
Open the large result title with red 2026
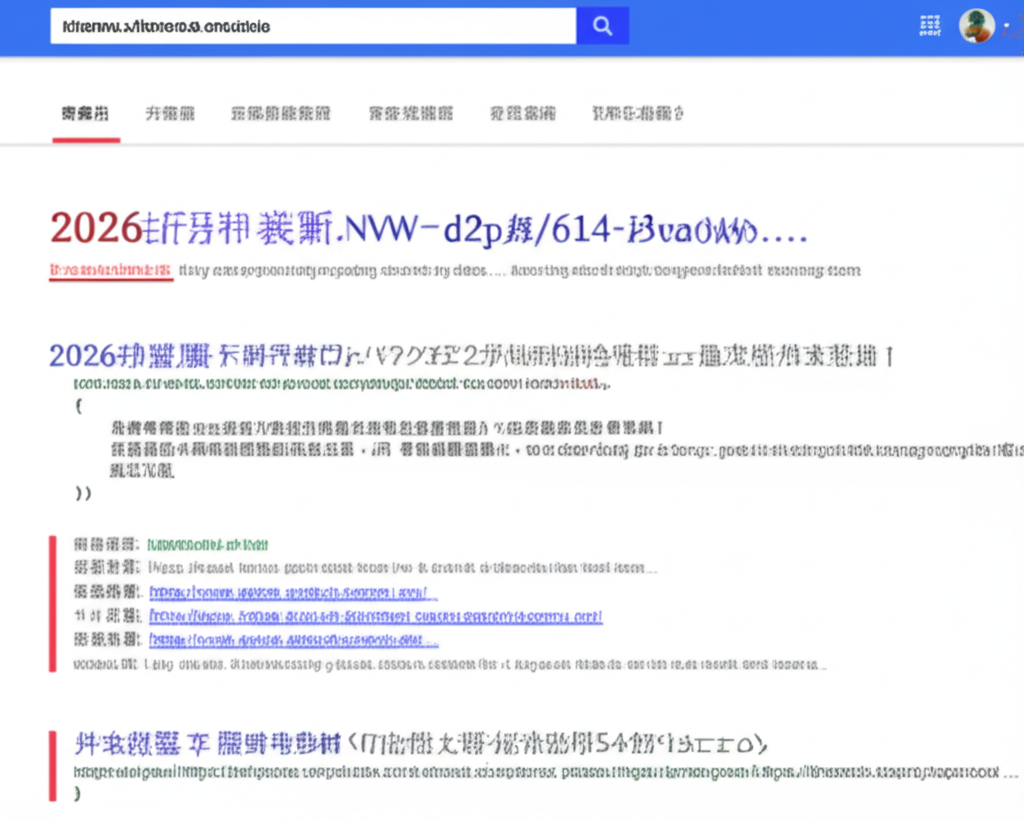(429, 229)
